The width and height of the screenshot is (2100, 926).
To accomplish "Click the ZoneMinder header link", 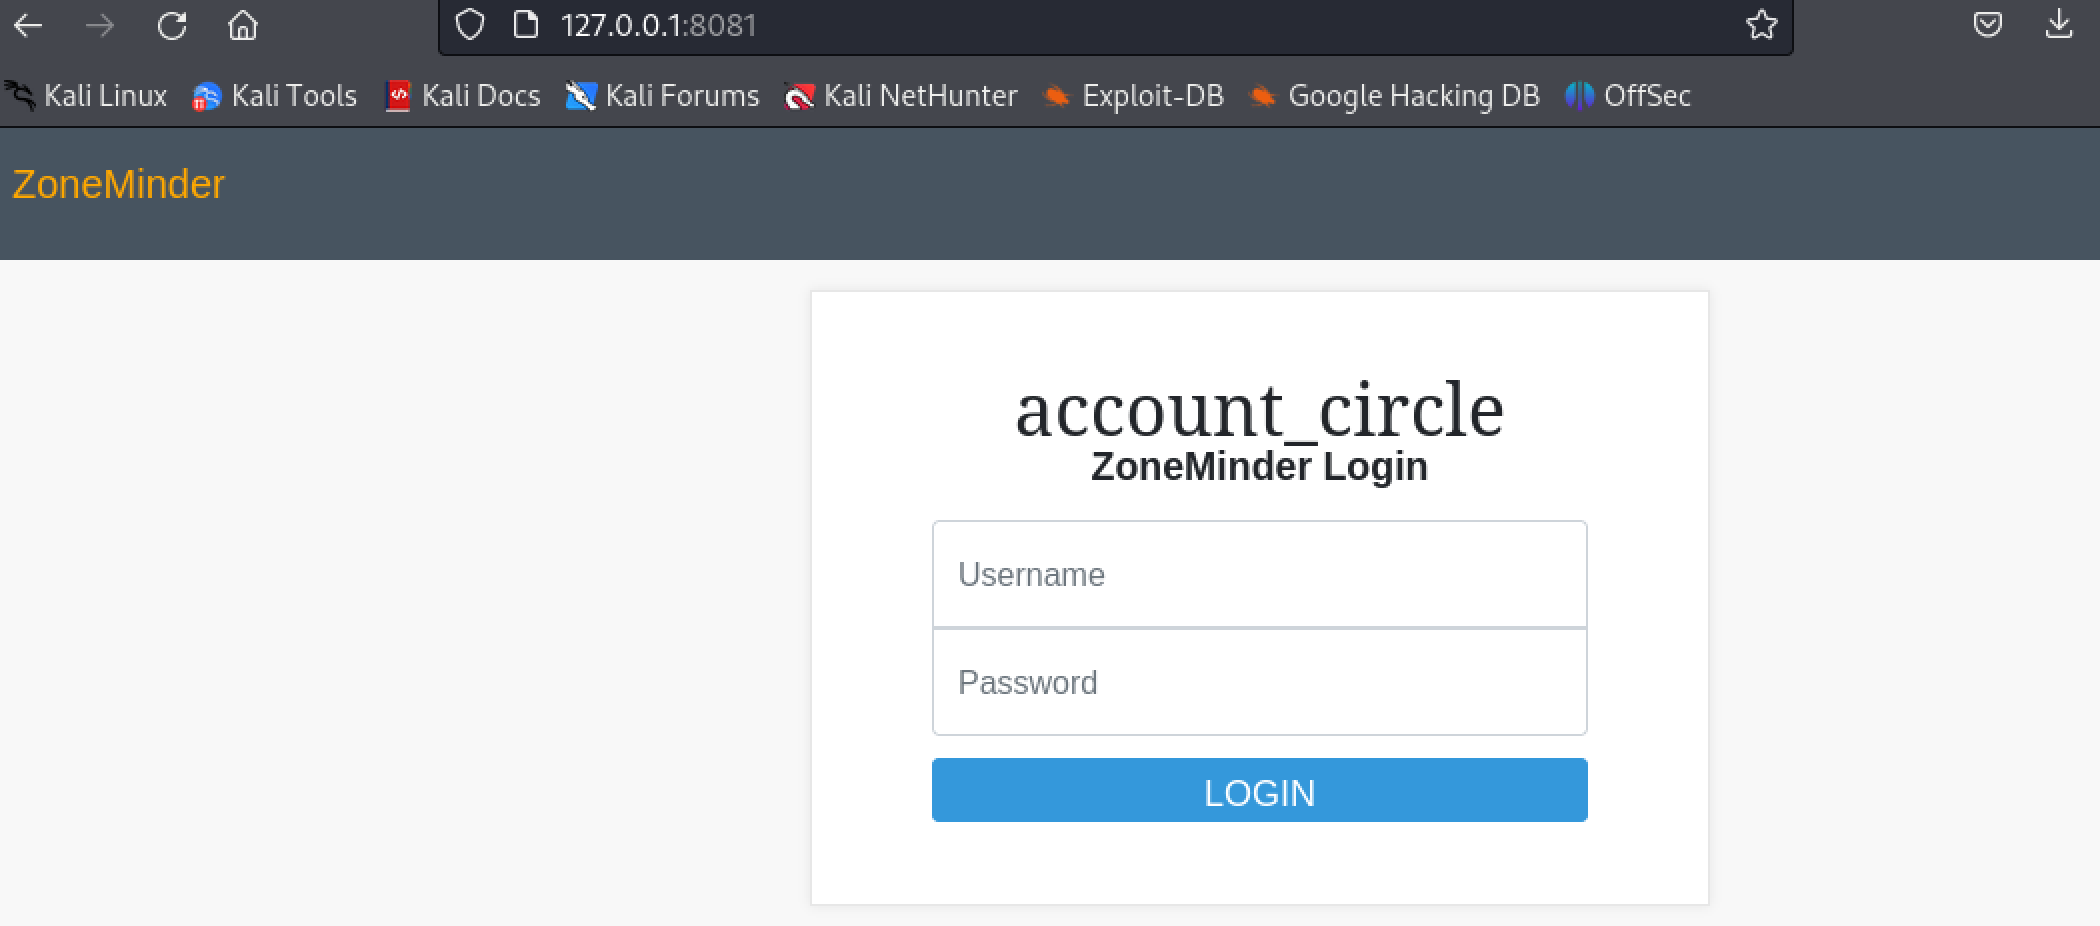I will 118,185.
